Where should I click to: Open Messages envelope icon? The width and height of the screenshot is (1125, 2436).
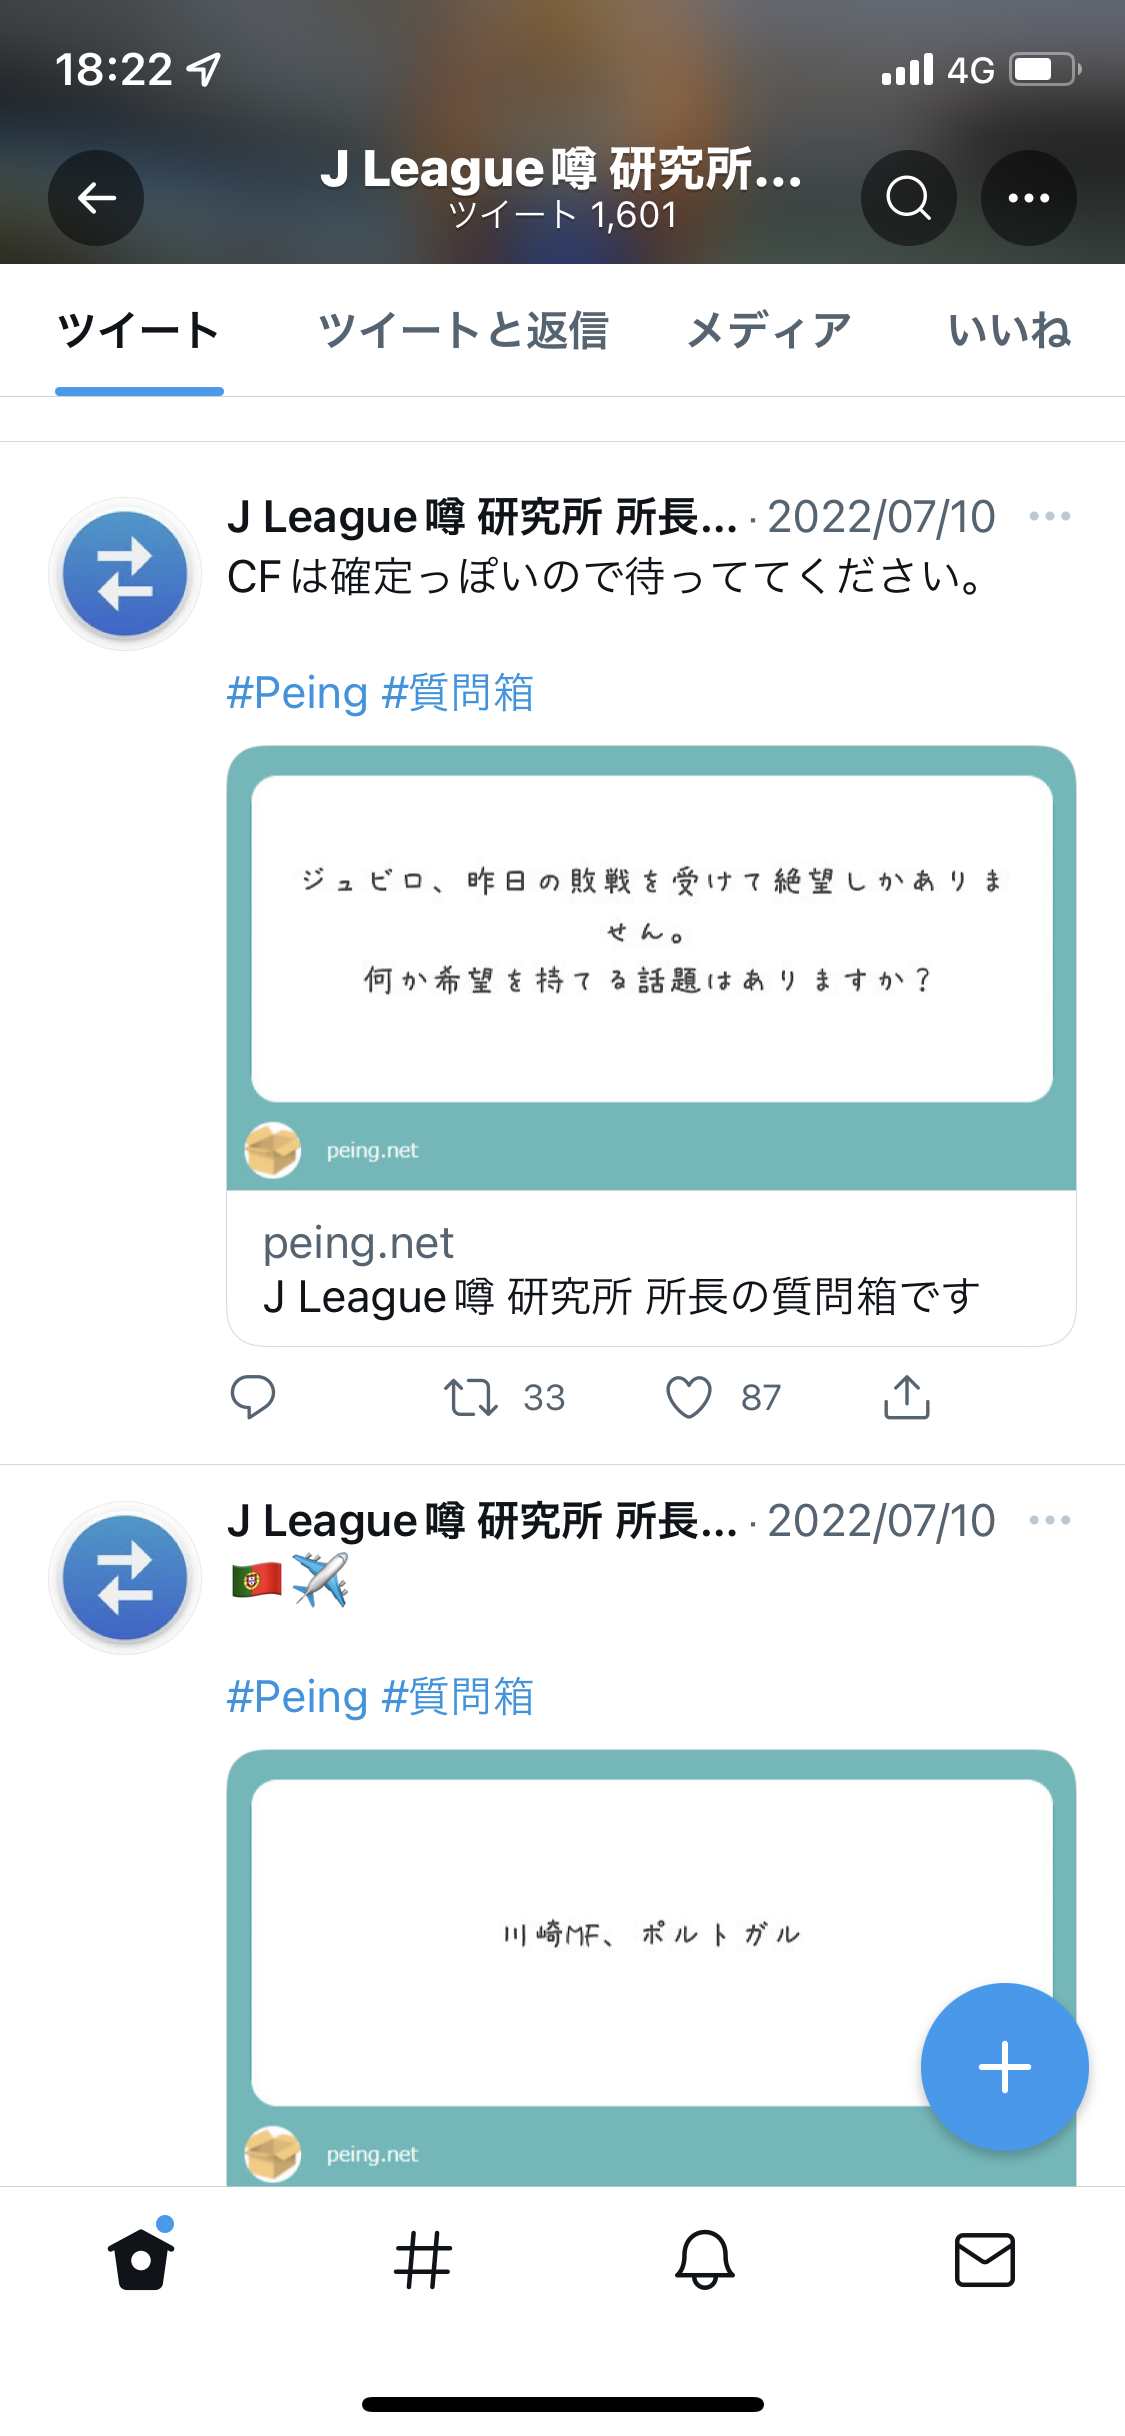(x=985, y=2260)
